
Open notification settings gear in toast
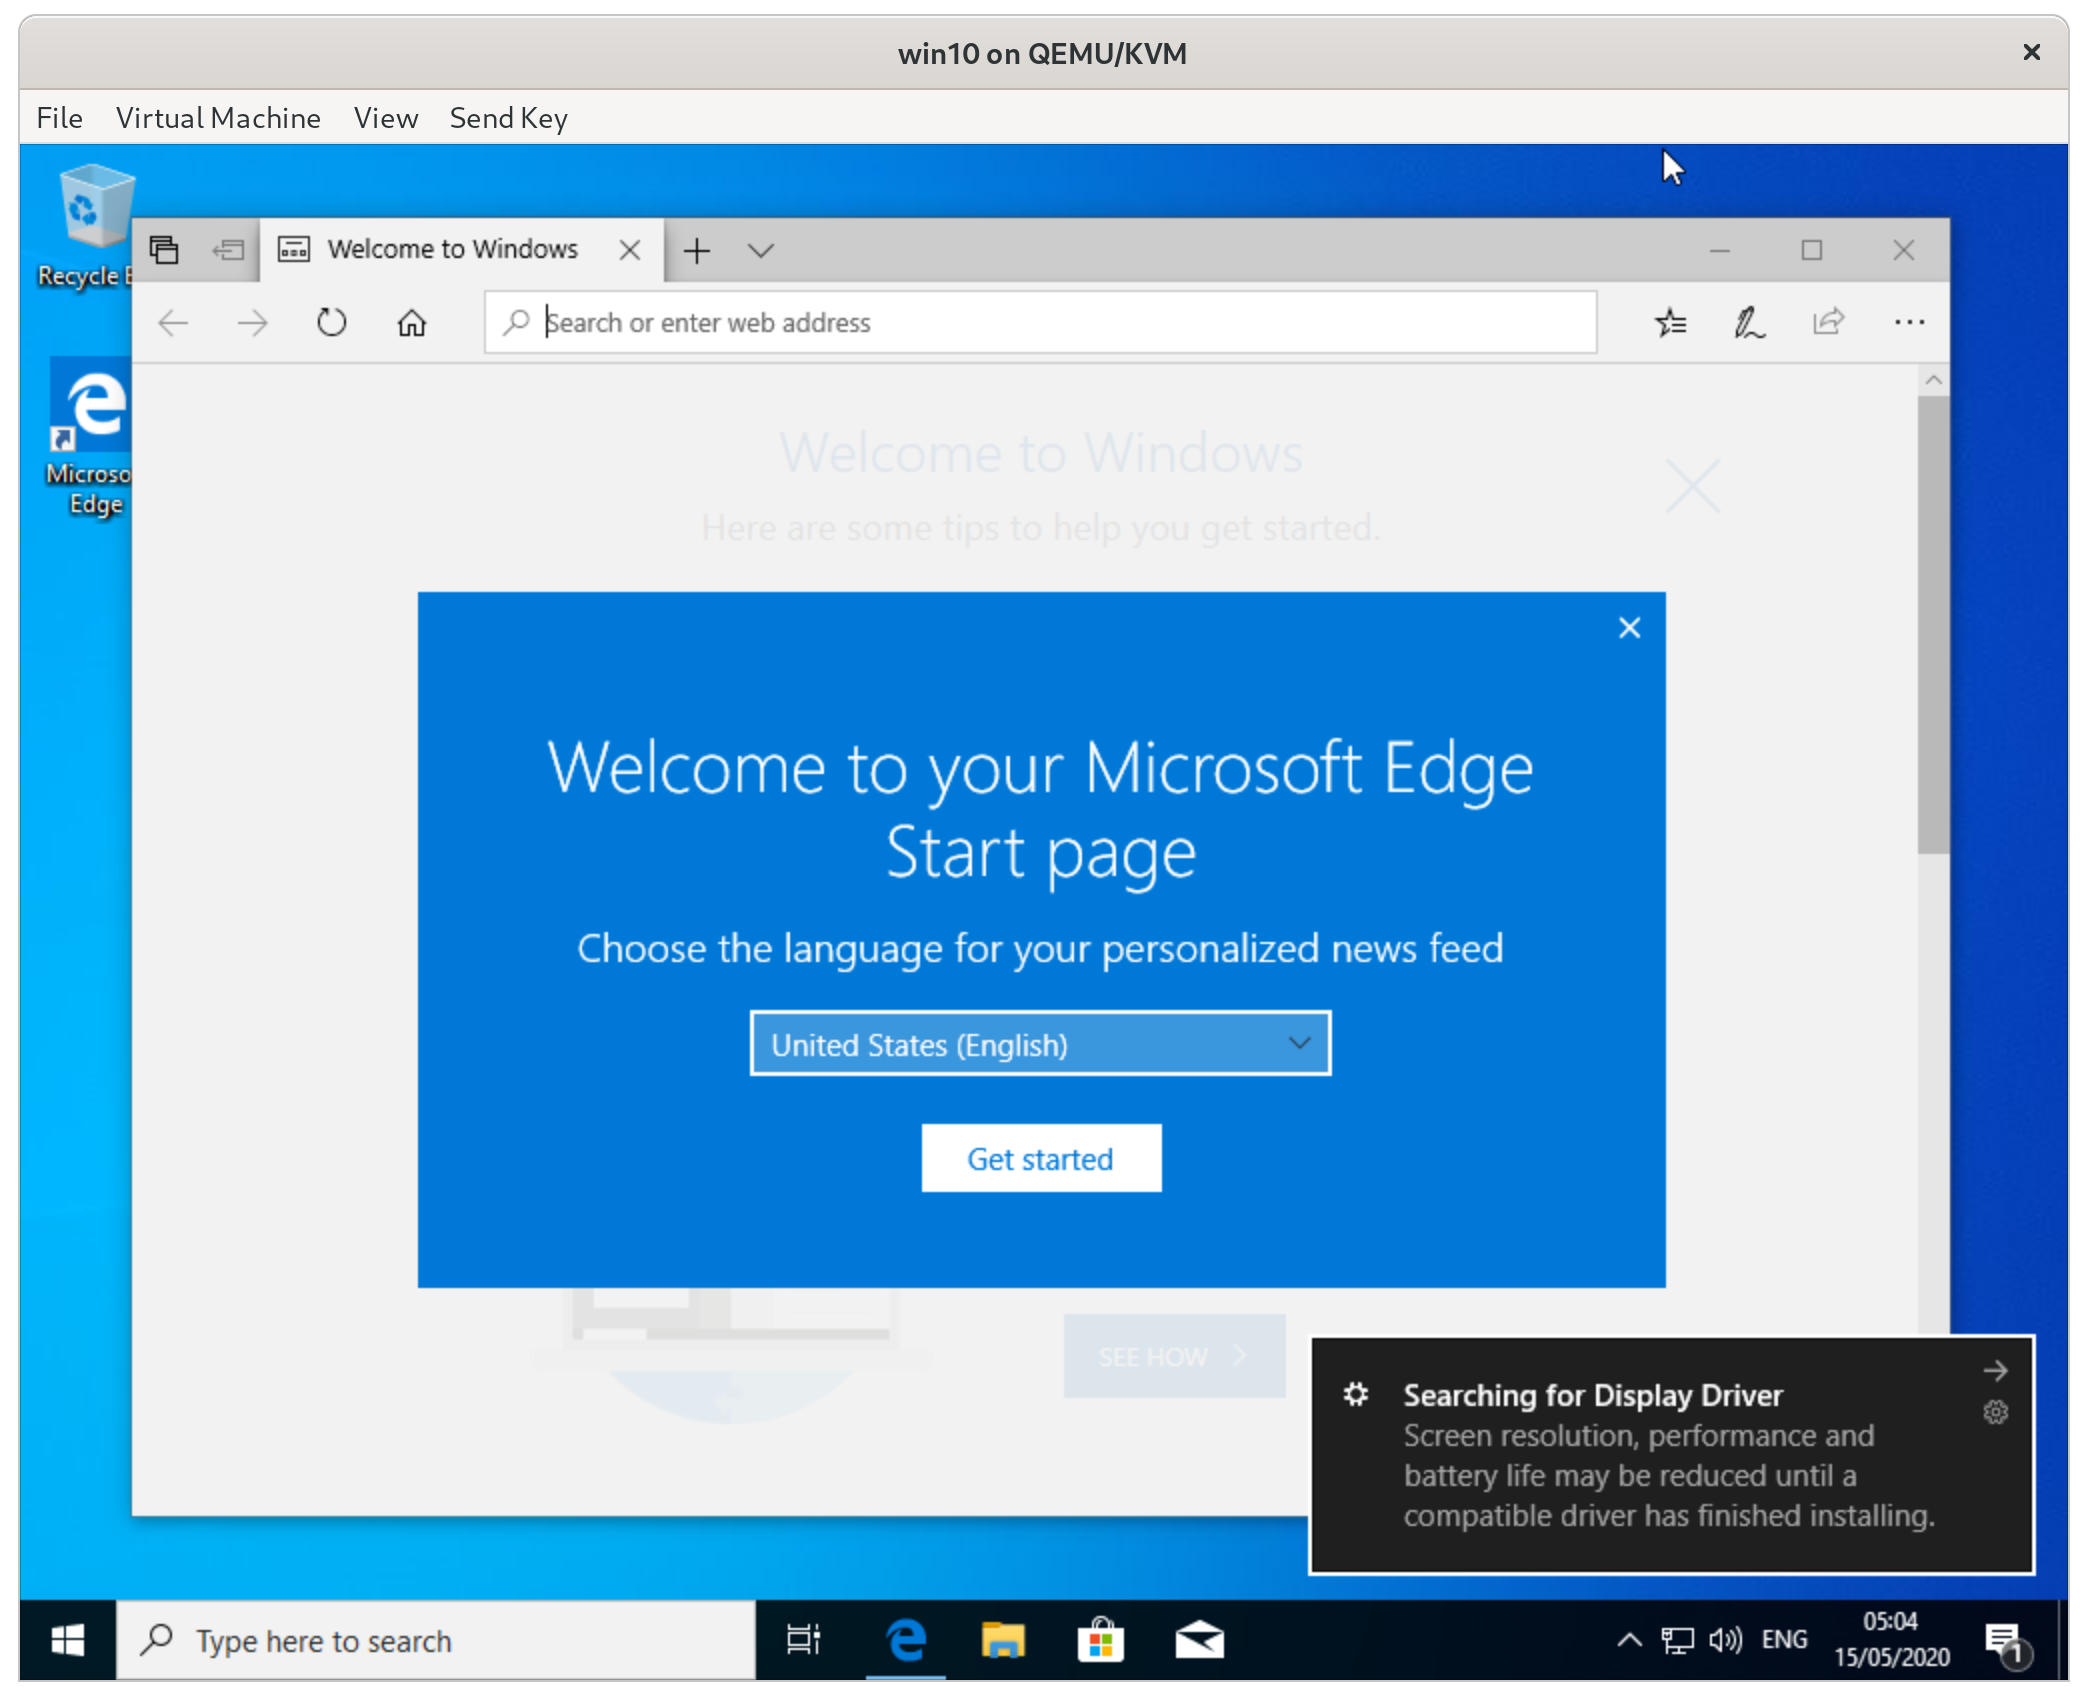(1995, 1412)
